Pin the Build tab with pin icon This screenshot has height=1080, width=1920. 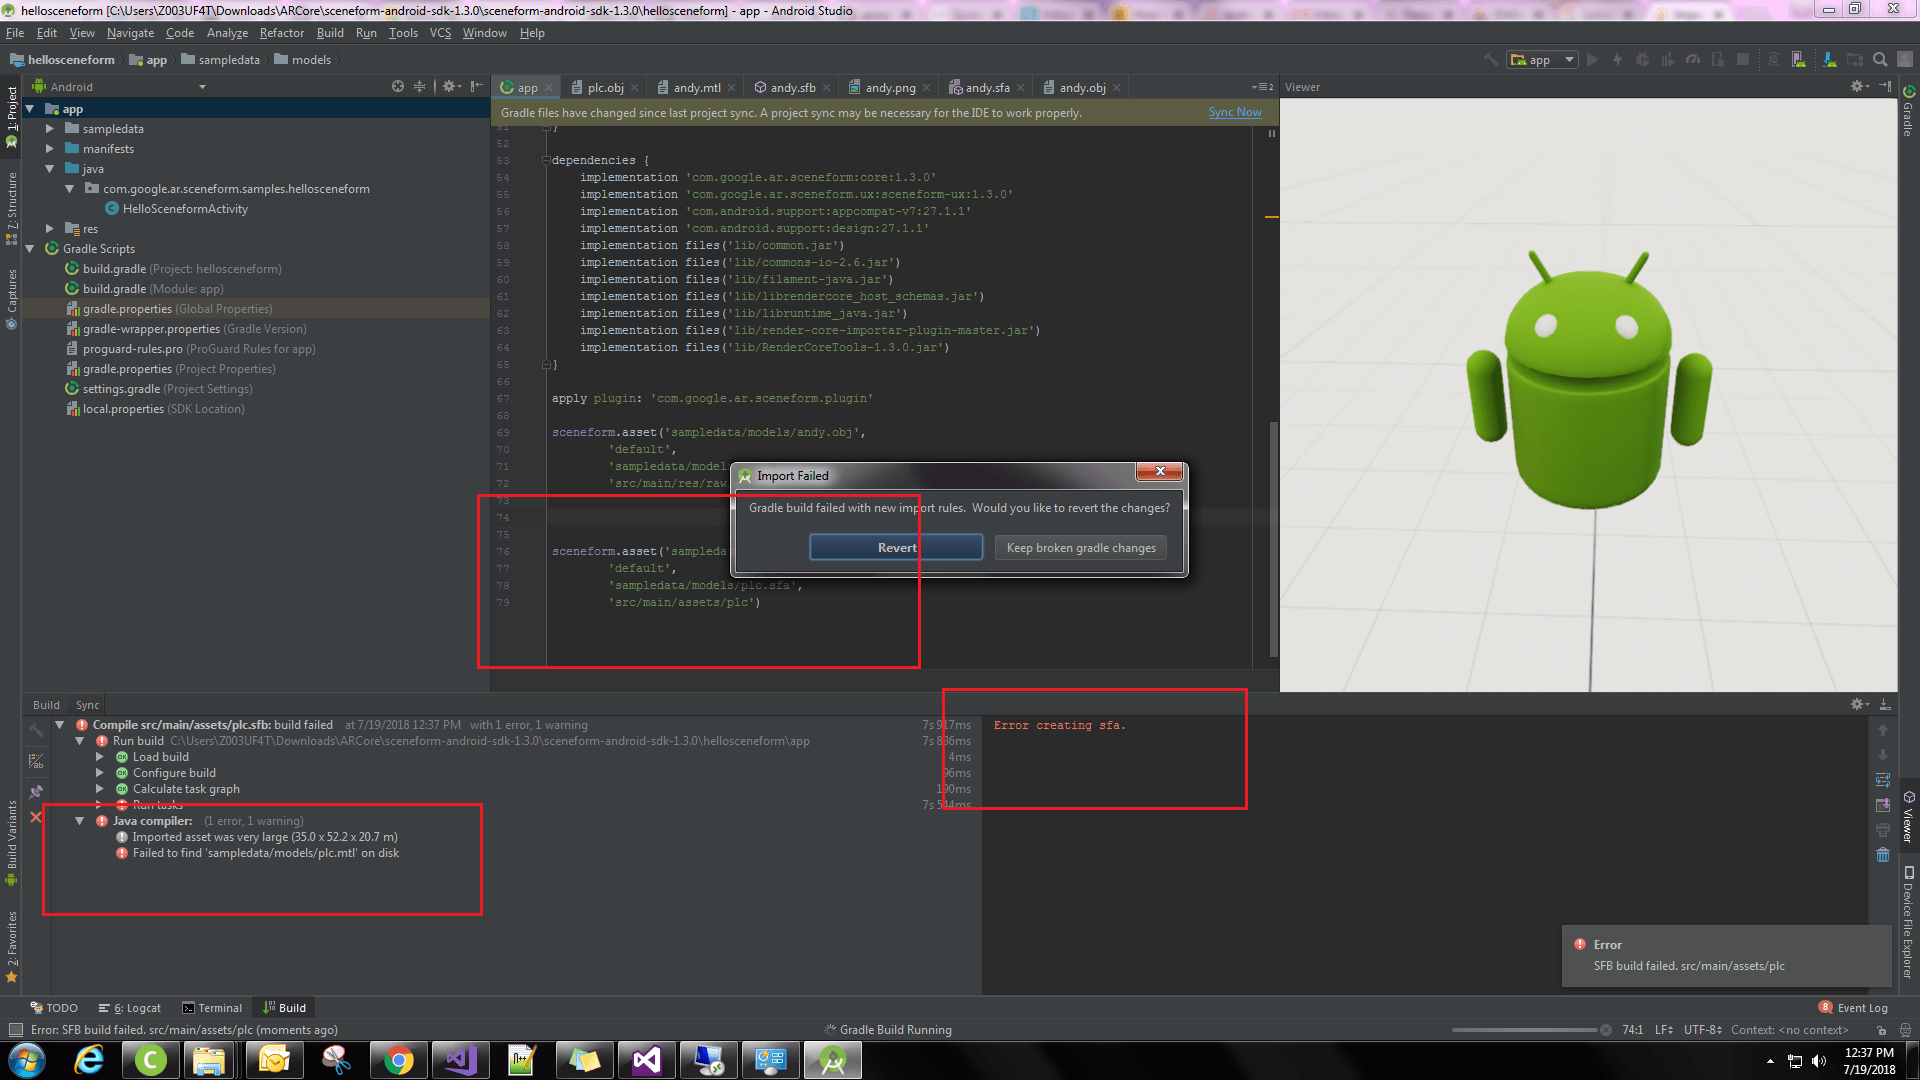(36, 791)
